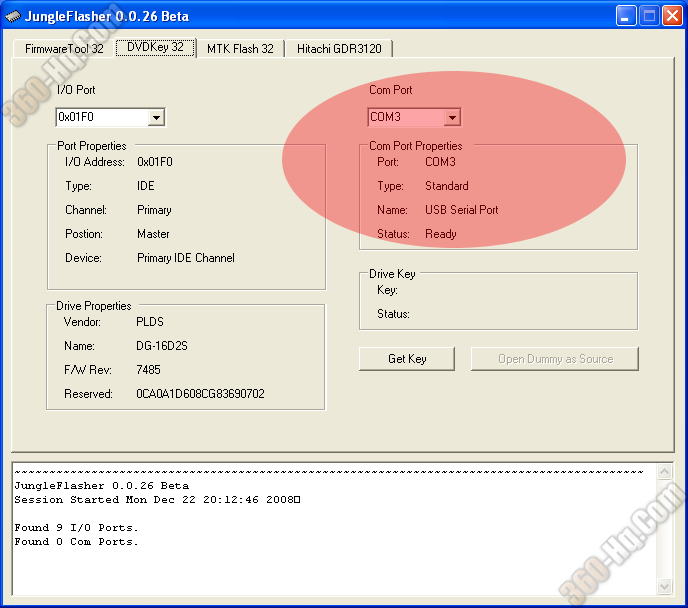The image size is (688, 608).
Task: Open the Hitachi GDR3120 tab
Action: [339, 49]
